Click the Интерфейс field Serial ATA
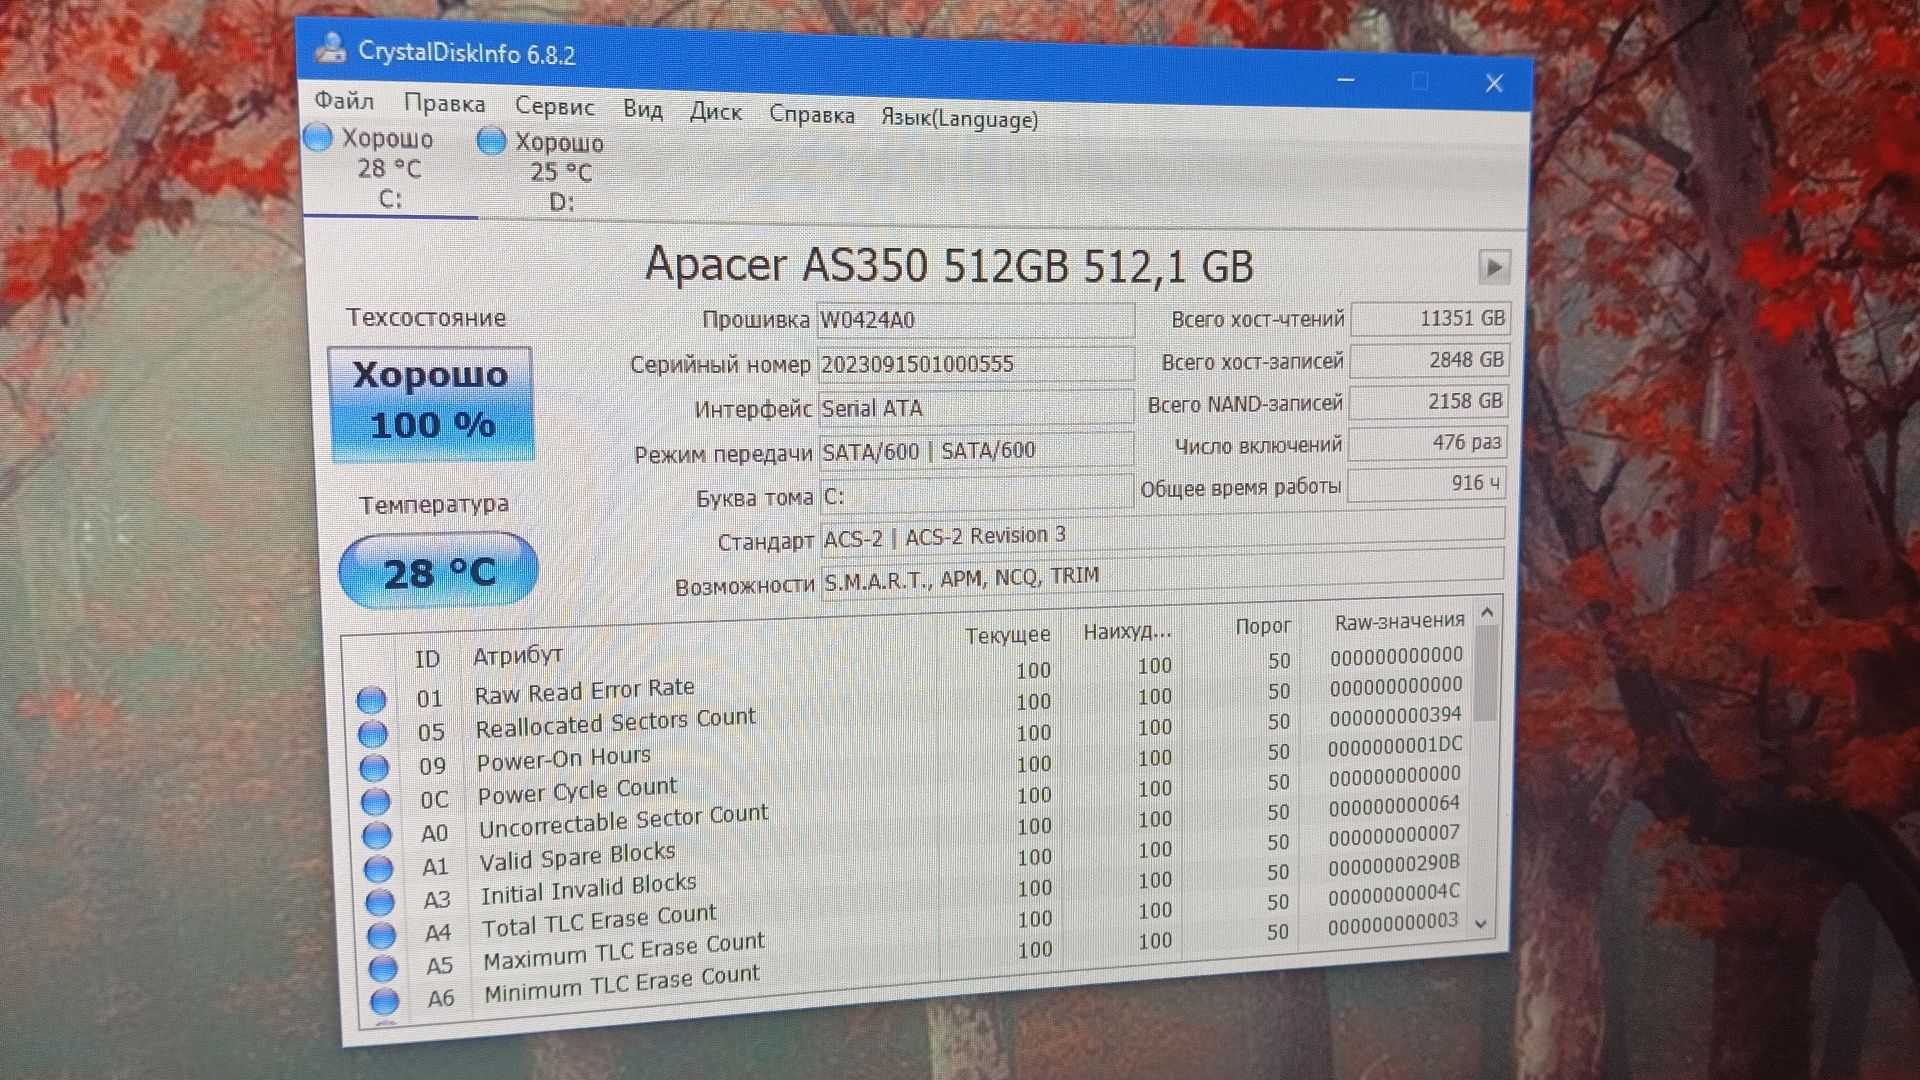The width and height of the screenshot is (1920, 1080). click(975, 407)
